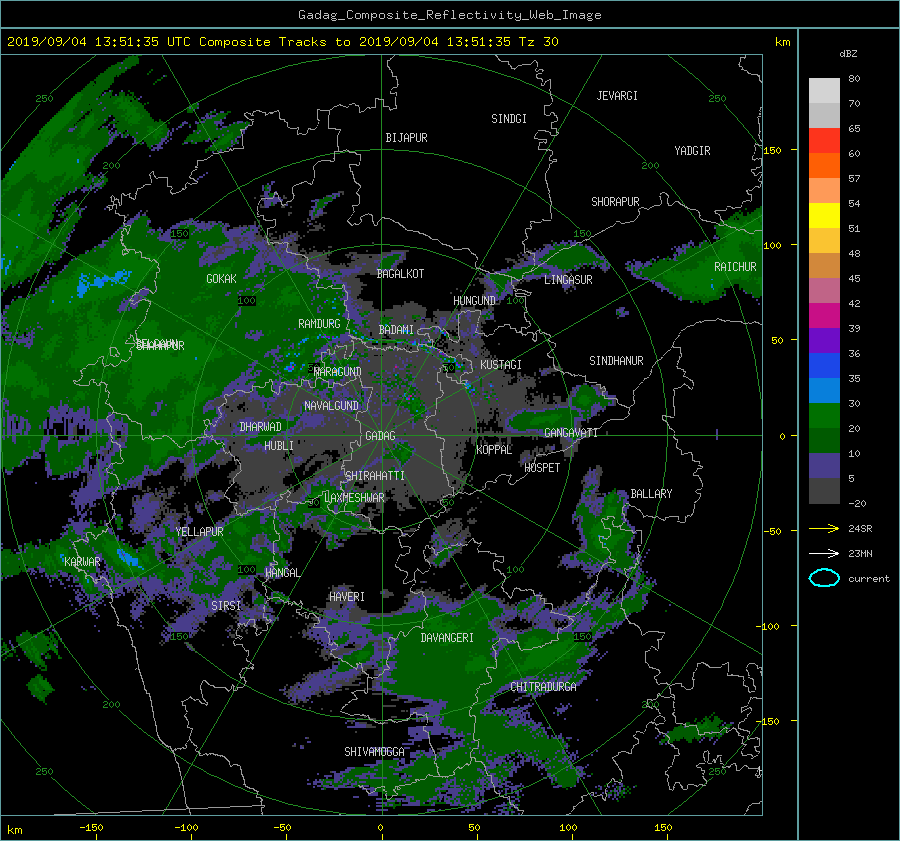Screen dimensions: 900x841
Task: Click the cyan current-track oval icon
Action: [824, 578]
